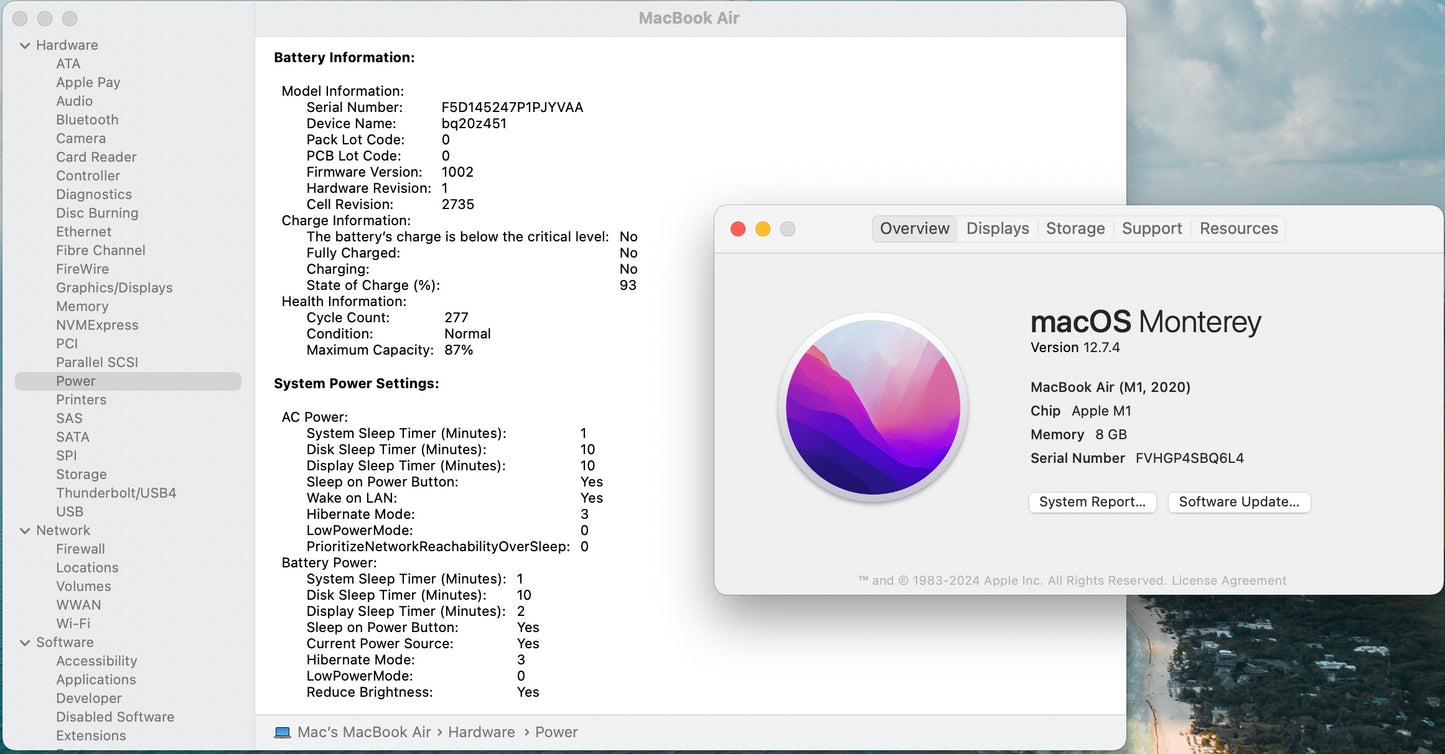Choose Wi-Fi under Network
Screen dimensions: 1445x754
click(x=73, y=623)
